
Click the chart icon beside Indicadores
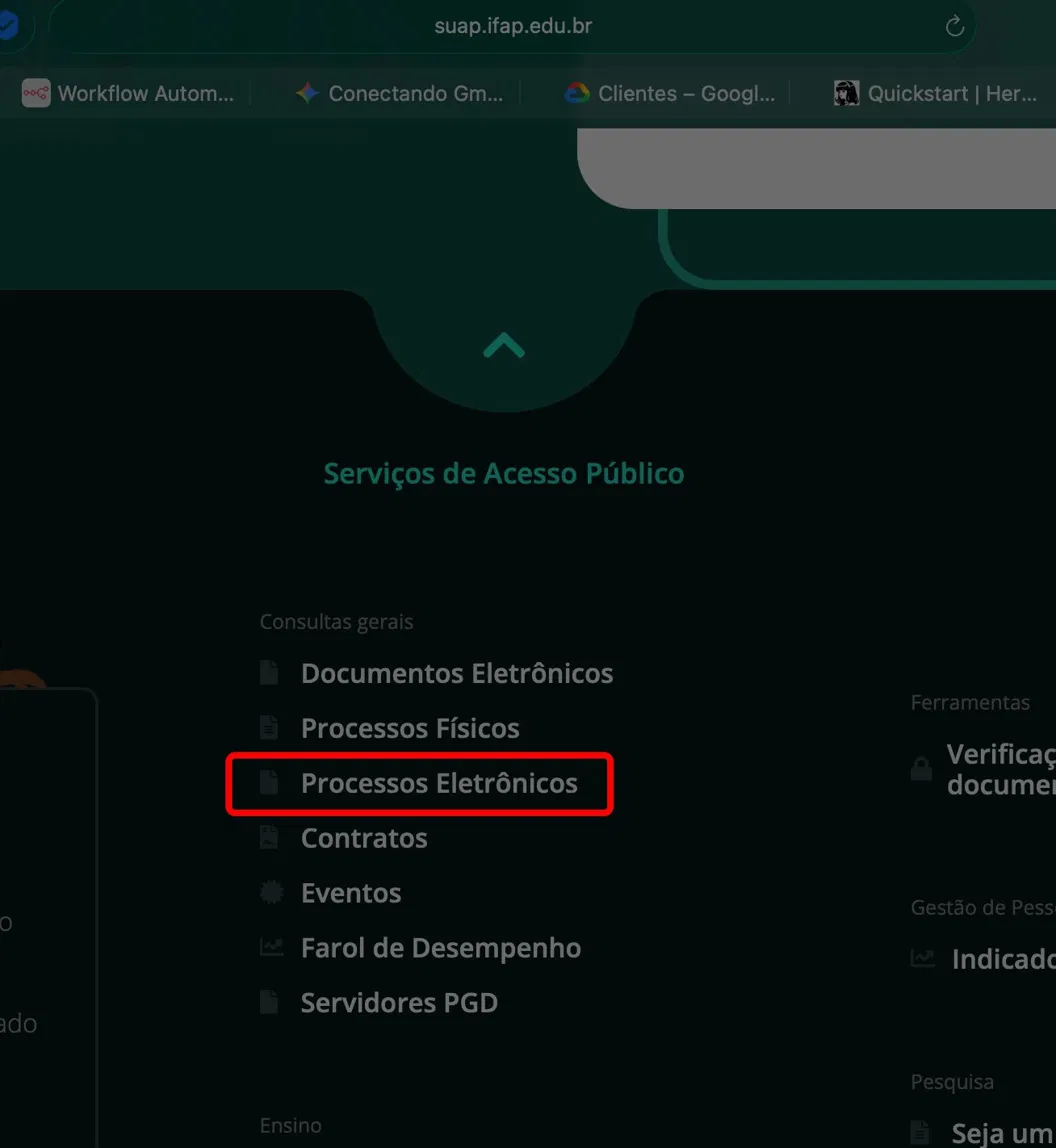coord(923,958)
